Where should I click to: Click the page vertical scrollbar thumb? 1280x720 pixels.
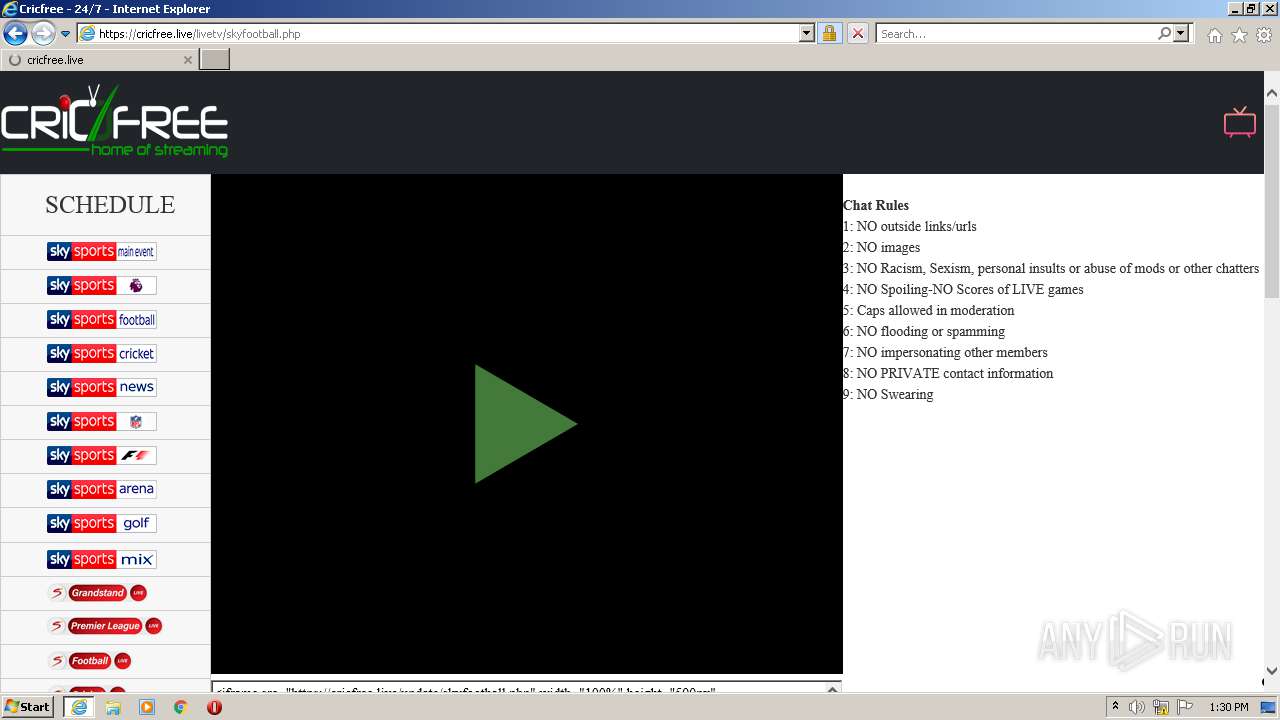1272,200
